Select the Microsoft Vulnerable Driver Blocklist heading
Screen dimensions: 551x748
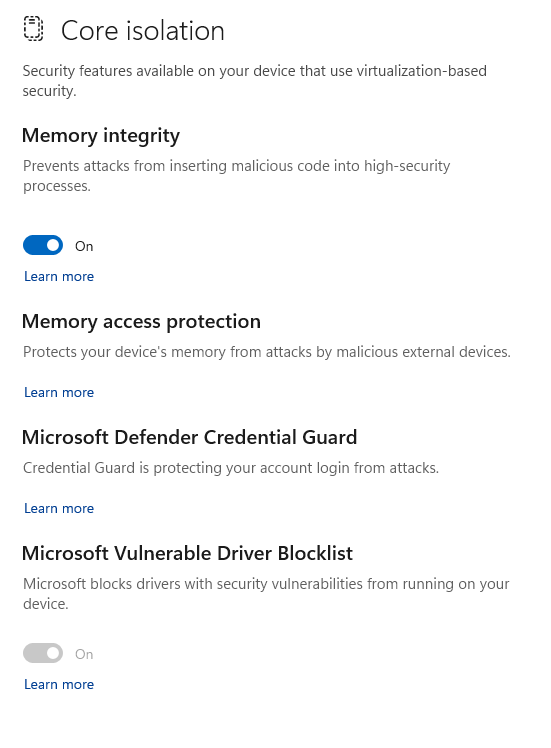(x=187, y=553)
